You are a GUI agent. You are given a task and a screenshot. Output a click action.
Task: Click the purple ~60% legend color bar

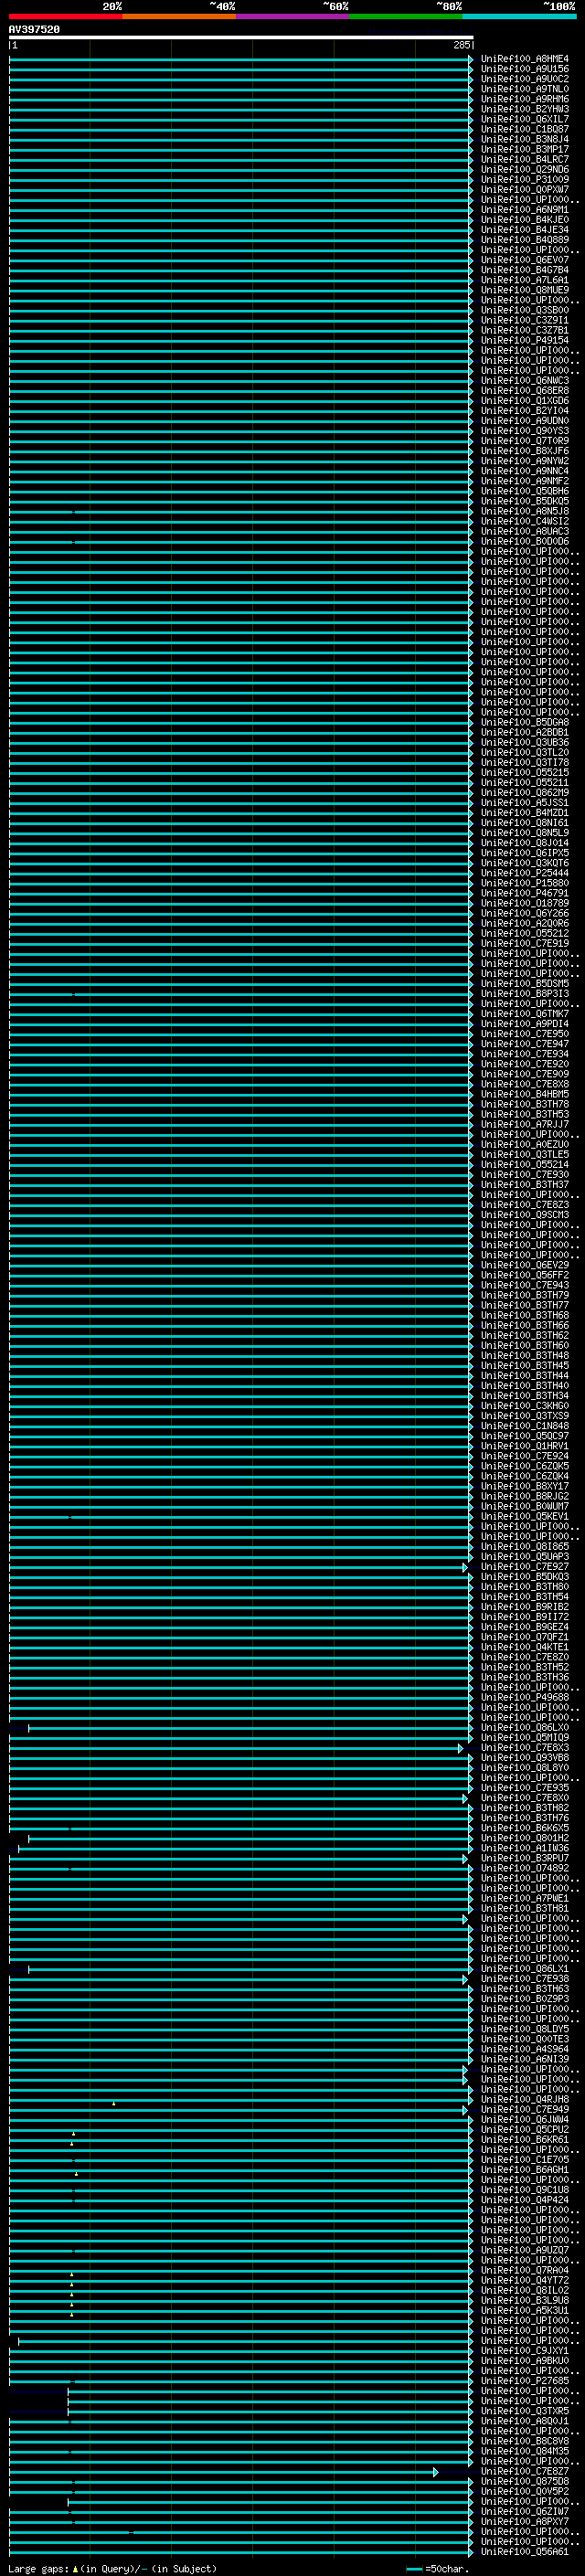pos(293,16)
